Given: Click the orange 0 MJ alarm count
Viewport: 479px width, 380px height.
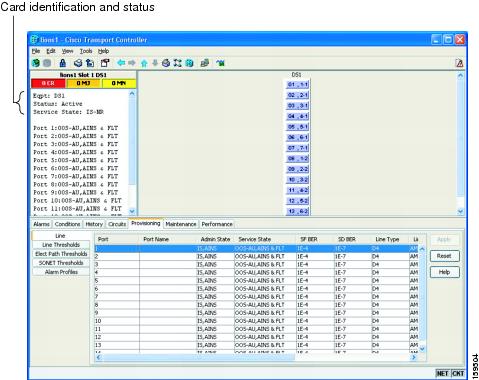Looking at the screenshot, I should pos(83,83).
